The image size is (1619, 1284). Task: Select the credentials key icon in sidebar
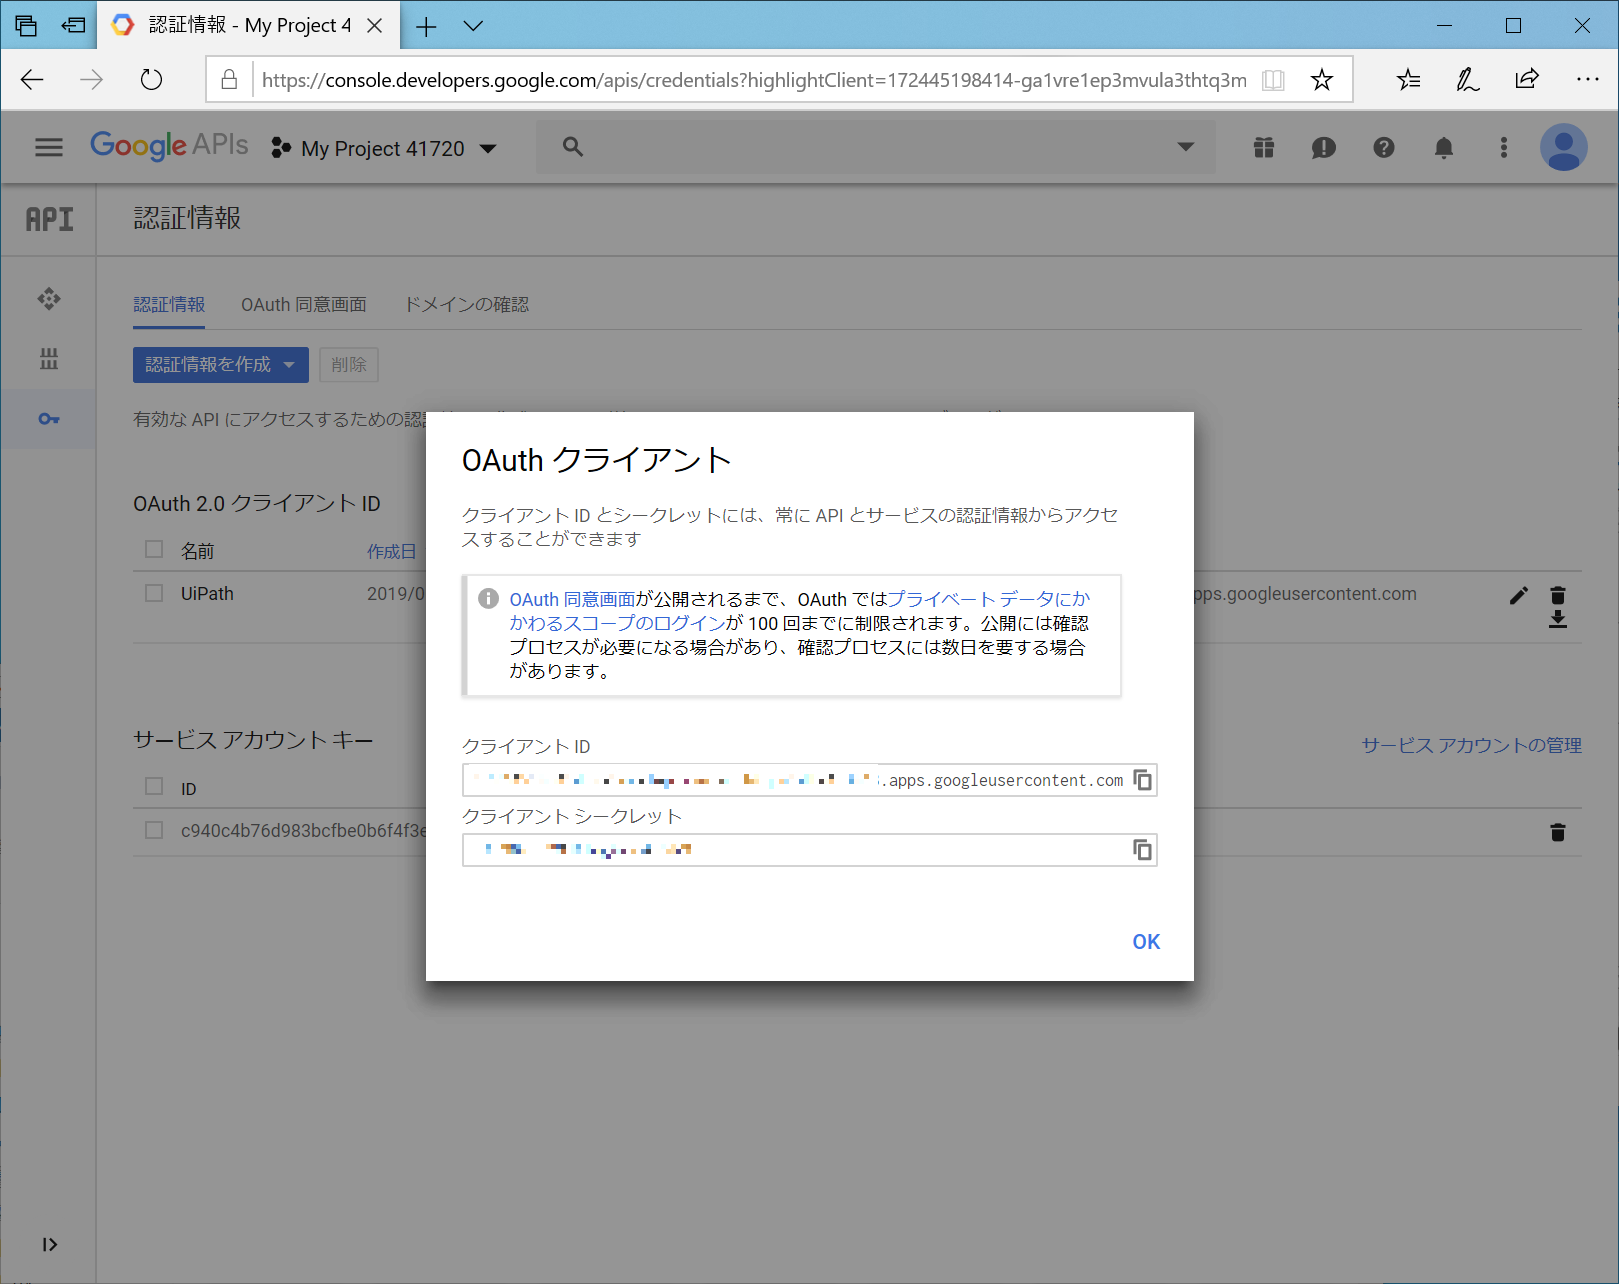[48, 419]
